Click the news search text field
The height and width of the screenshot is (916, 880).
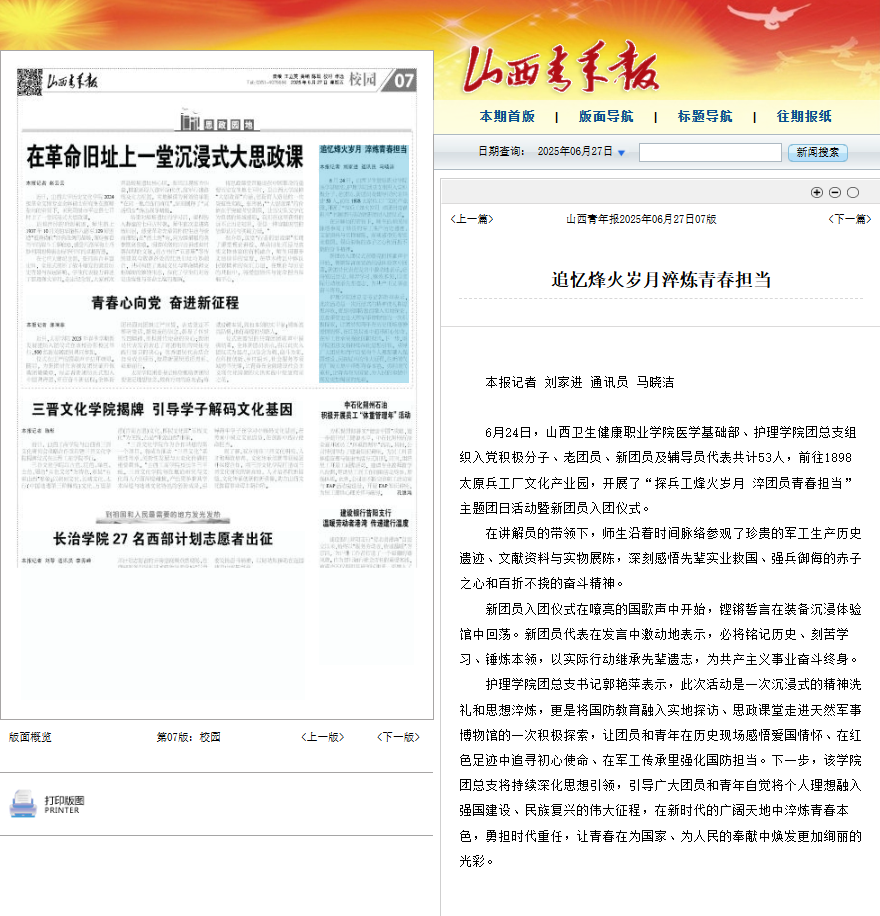[710, 153]
